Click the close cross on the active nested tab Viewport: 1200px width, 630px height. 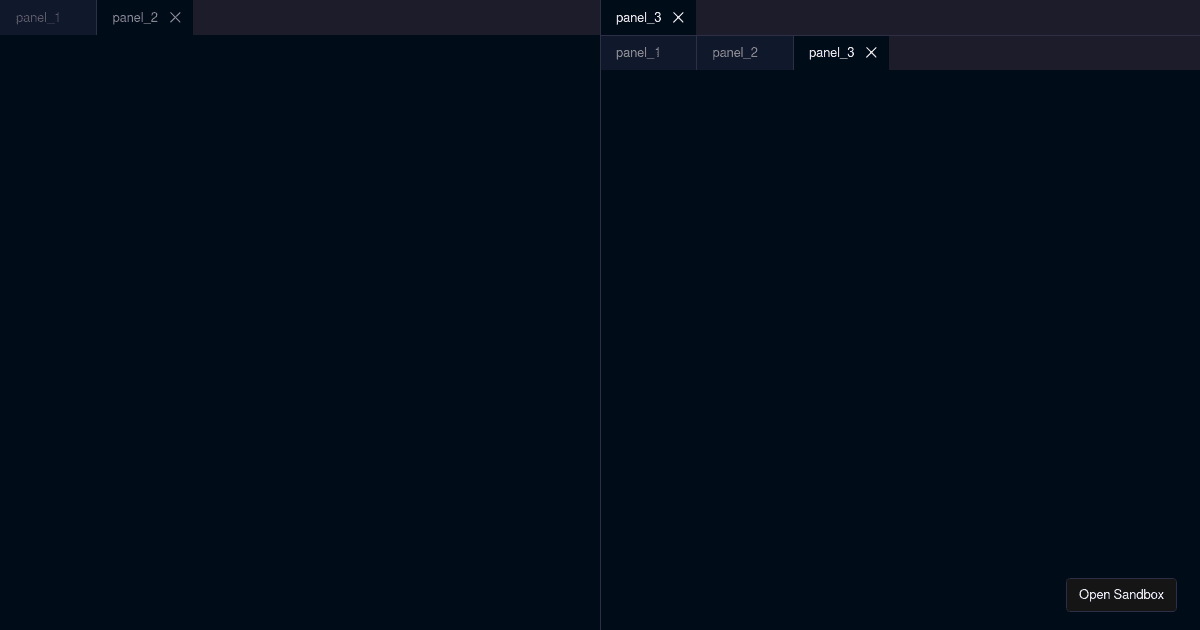coord(870,53)
